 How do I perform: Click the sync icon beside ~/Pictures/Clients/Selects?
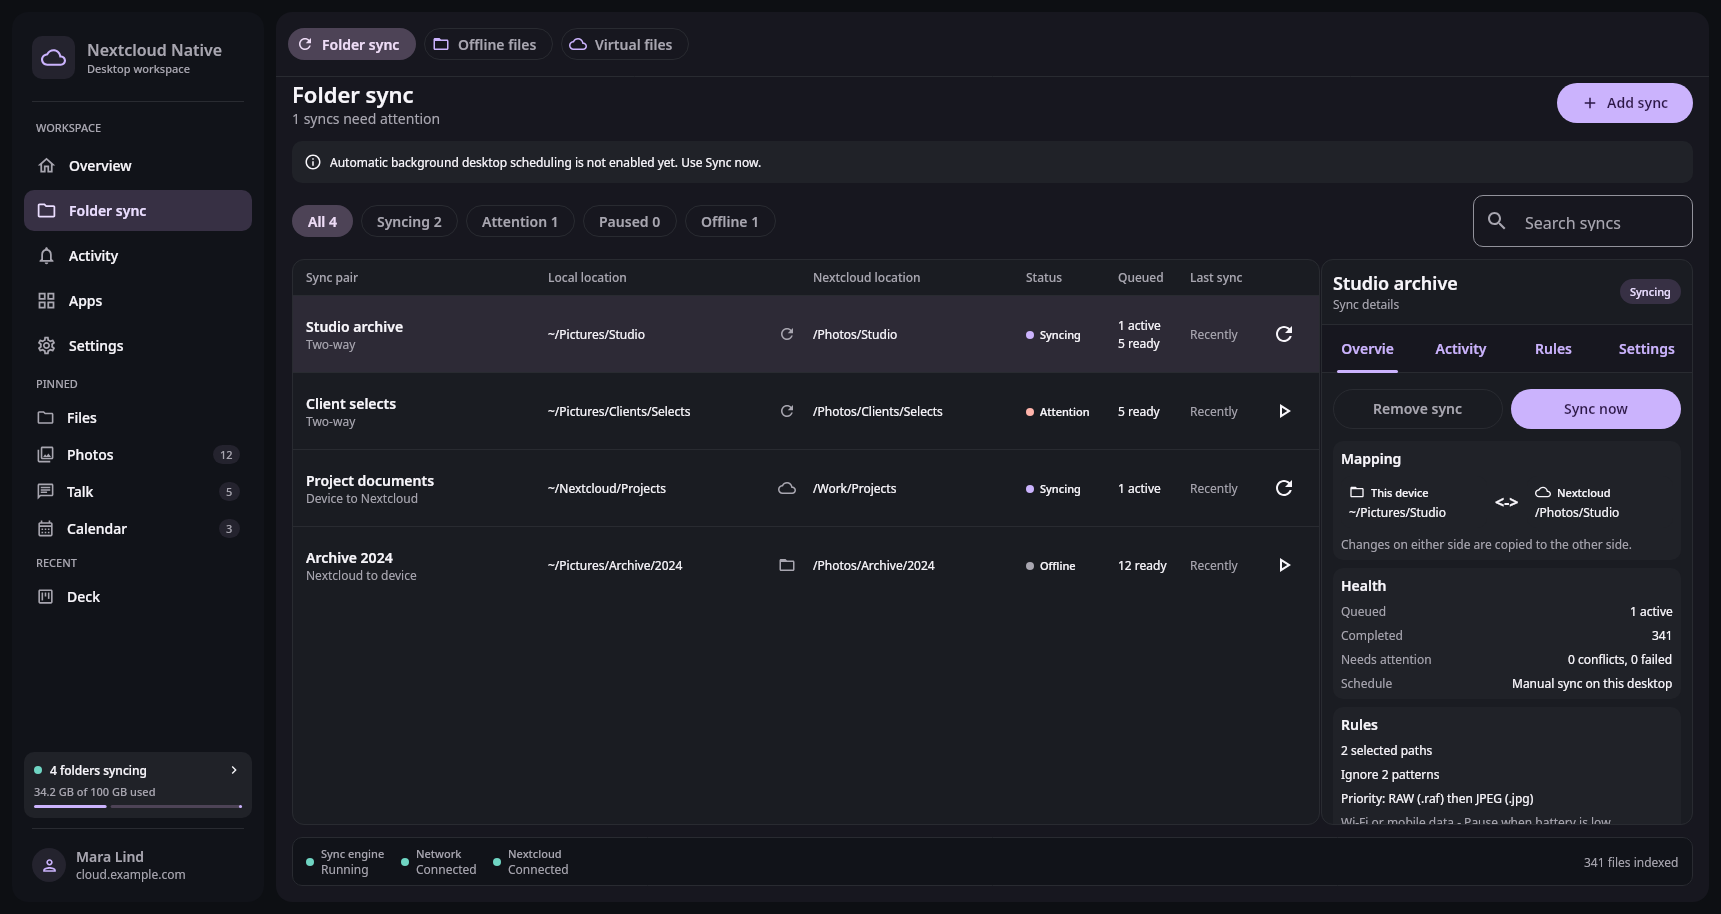tap(787, 411)
